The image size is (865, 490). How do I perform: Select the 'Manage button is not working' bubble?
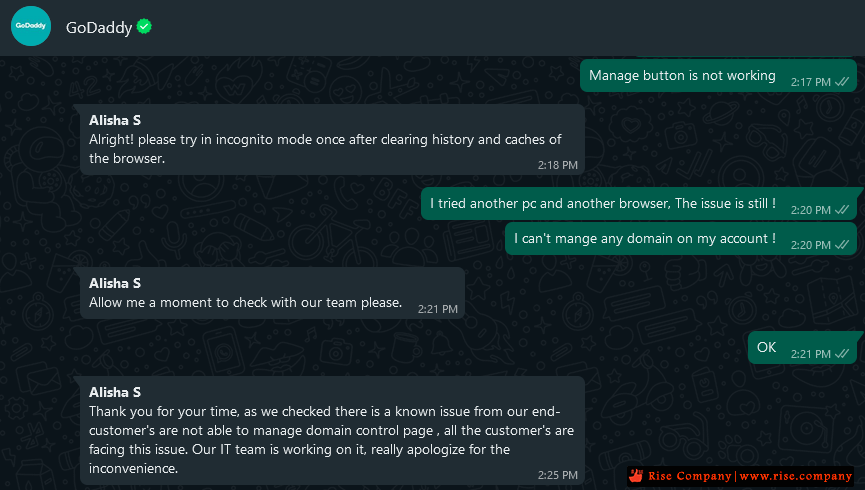click(718, 76)
